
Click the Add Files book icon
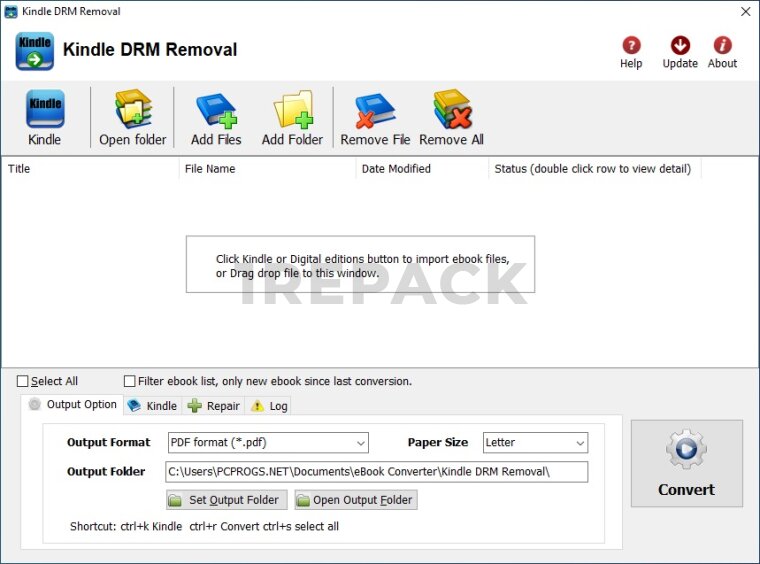click(x=216, y=109)
